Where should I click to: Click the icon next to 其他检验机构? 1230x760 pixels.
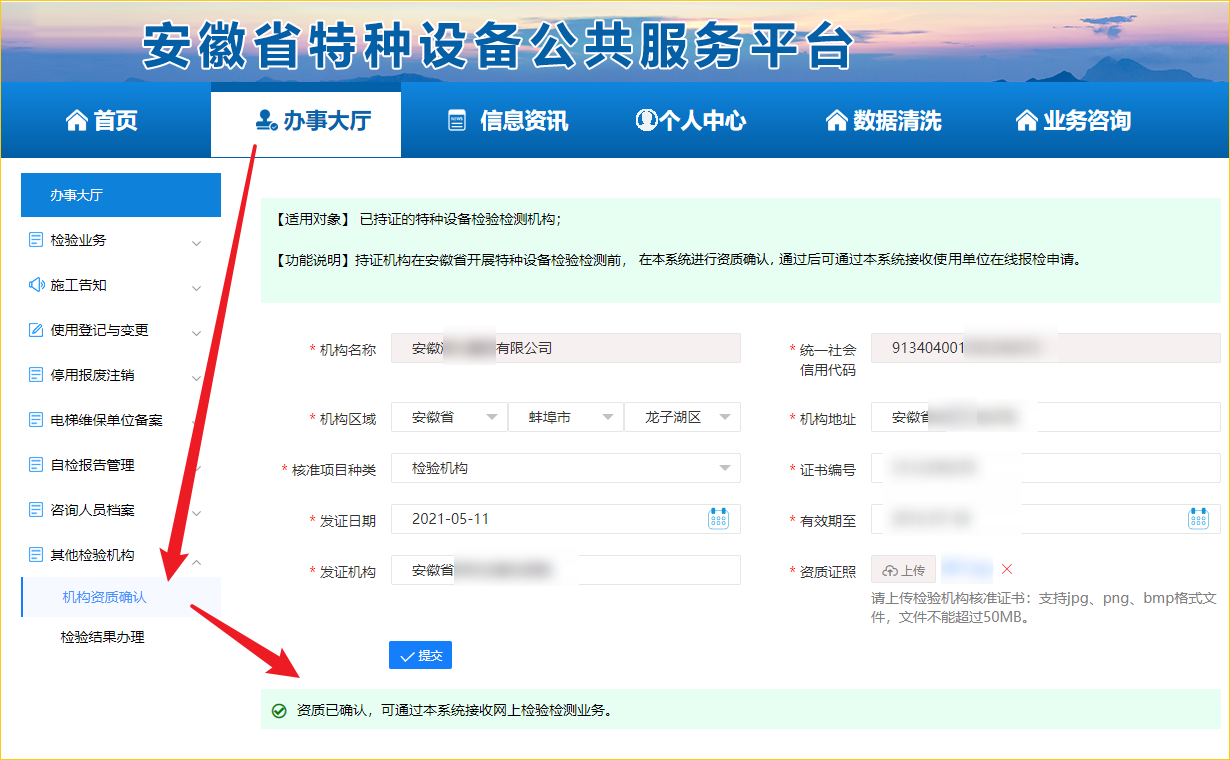point(36,555)
